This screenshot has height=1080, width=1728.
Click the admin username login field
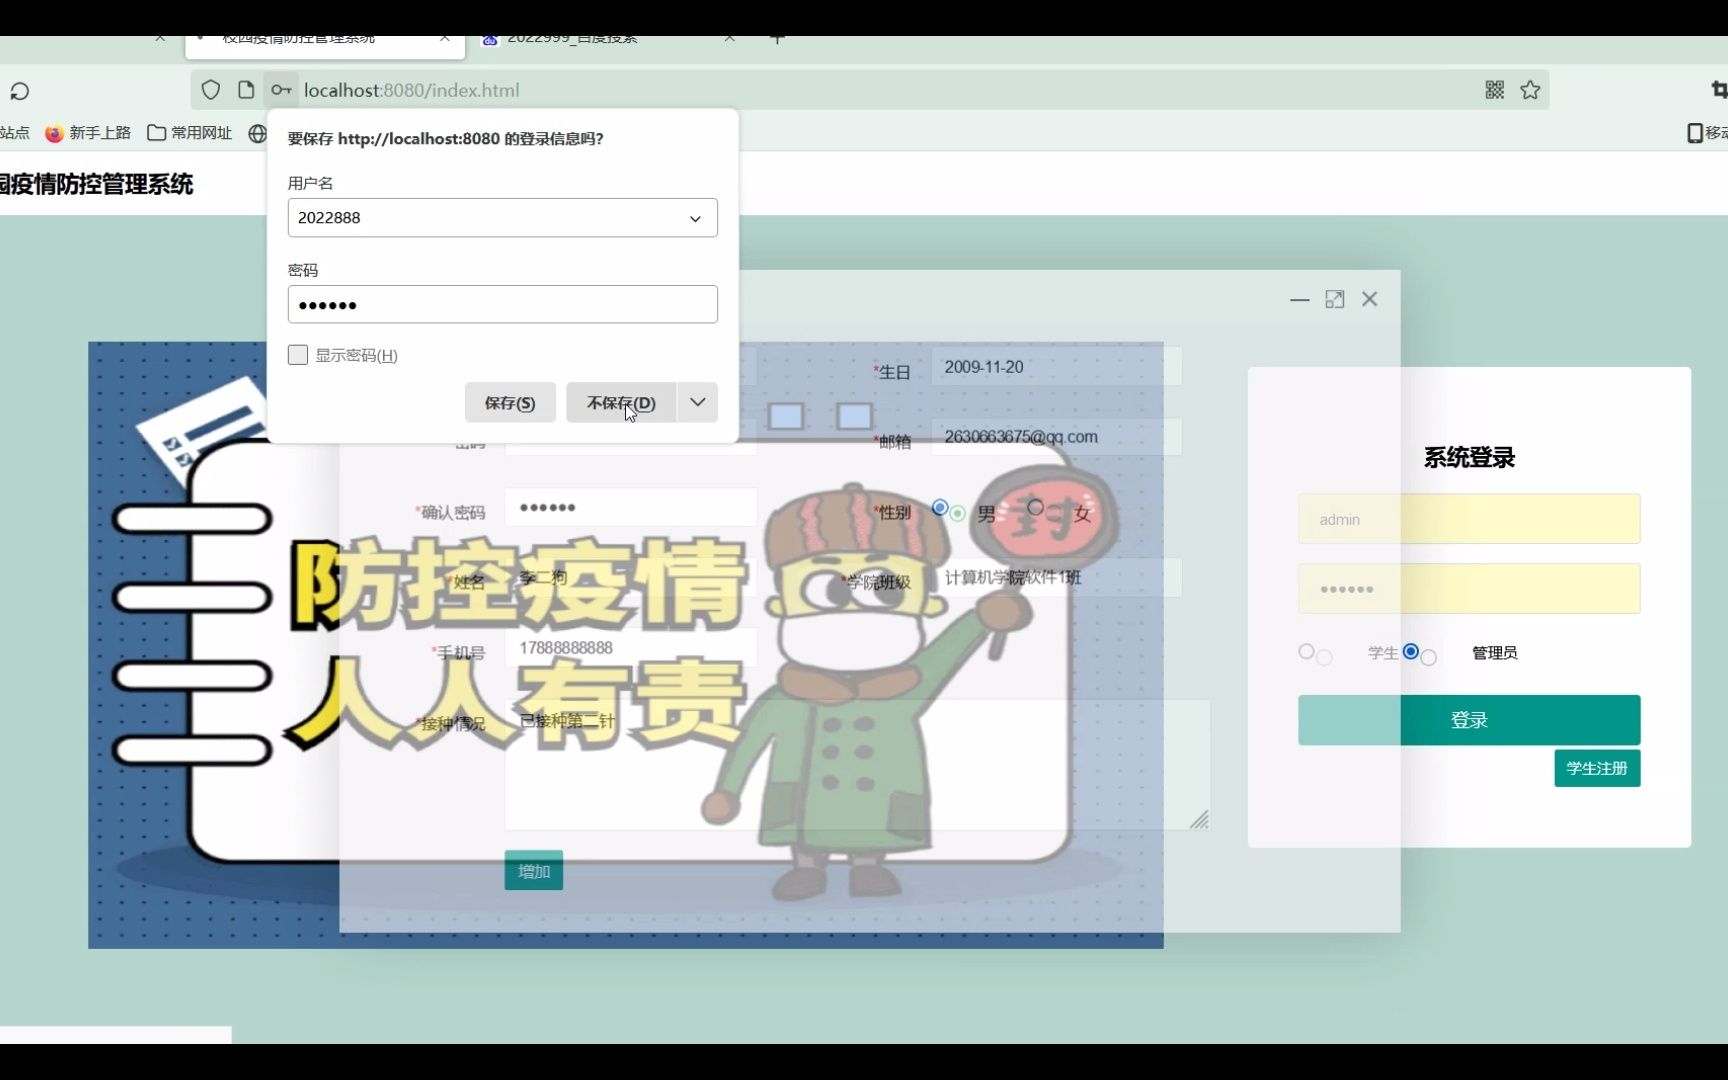(1469, 519)
